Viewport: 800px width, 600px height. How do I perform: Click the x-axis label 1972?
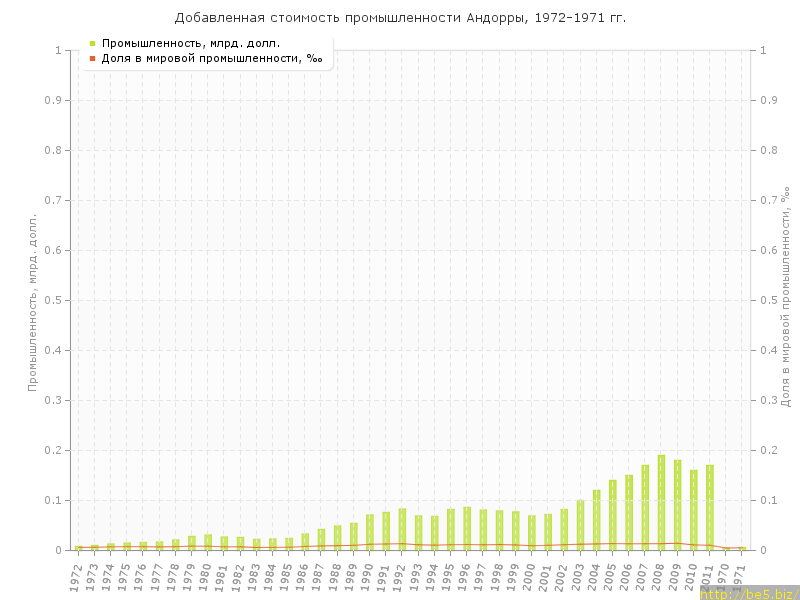pos(76,578)
